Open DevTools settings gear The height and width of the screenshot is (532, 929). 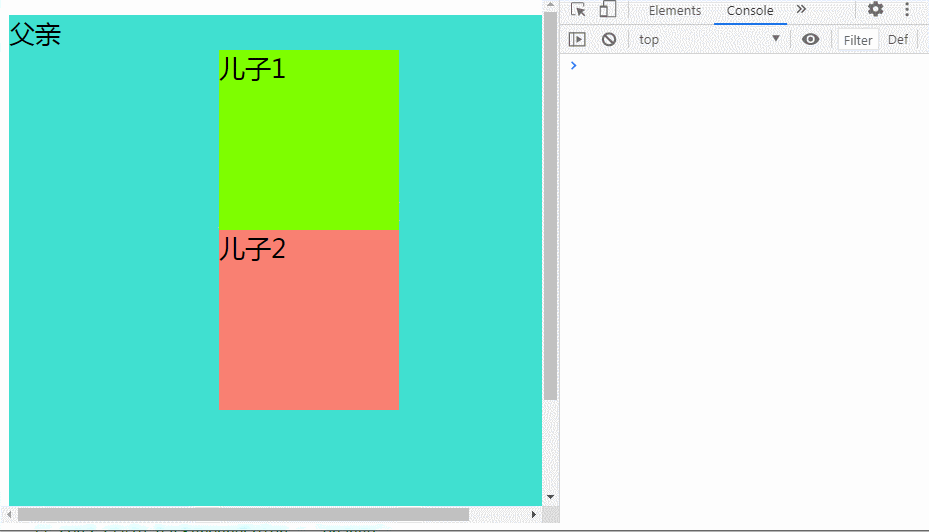tap(875, 10)
